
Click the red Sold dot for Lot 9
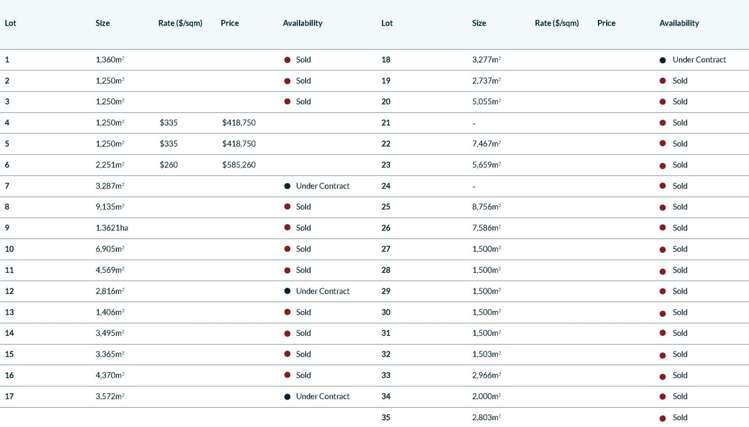point(287,228)
